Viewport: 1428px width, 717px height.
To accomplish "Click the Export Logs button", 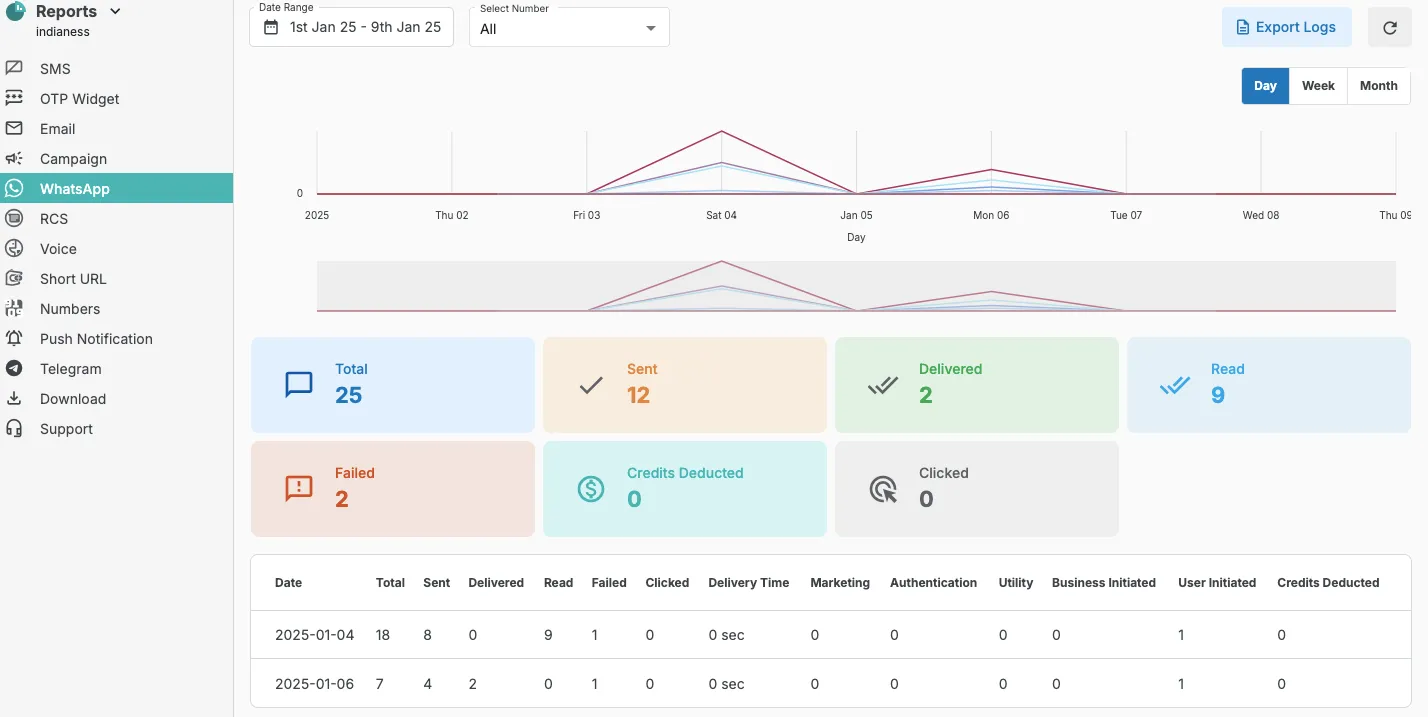I will point(1286,28).
